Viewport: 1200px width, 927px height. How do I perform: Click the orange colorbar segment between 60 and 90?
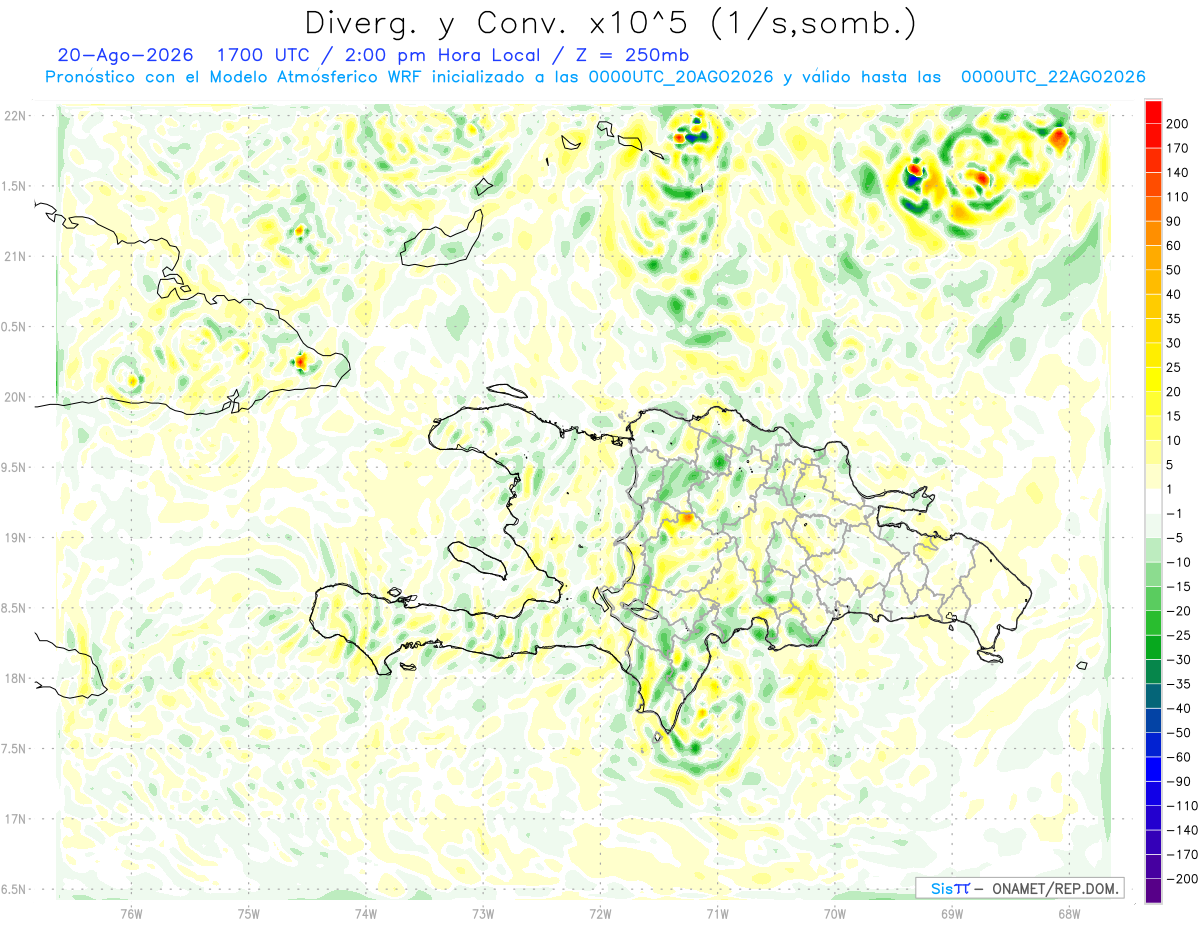[x=1153, y=234]
